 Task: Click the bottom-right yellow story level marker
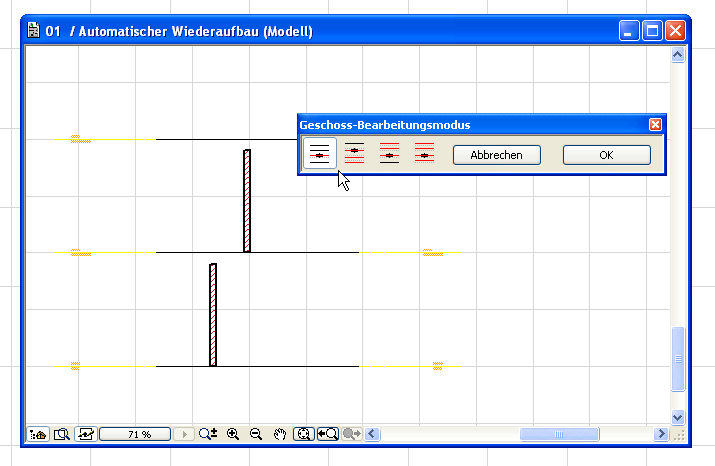click(x=438, y=366)
